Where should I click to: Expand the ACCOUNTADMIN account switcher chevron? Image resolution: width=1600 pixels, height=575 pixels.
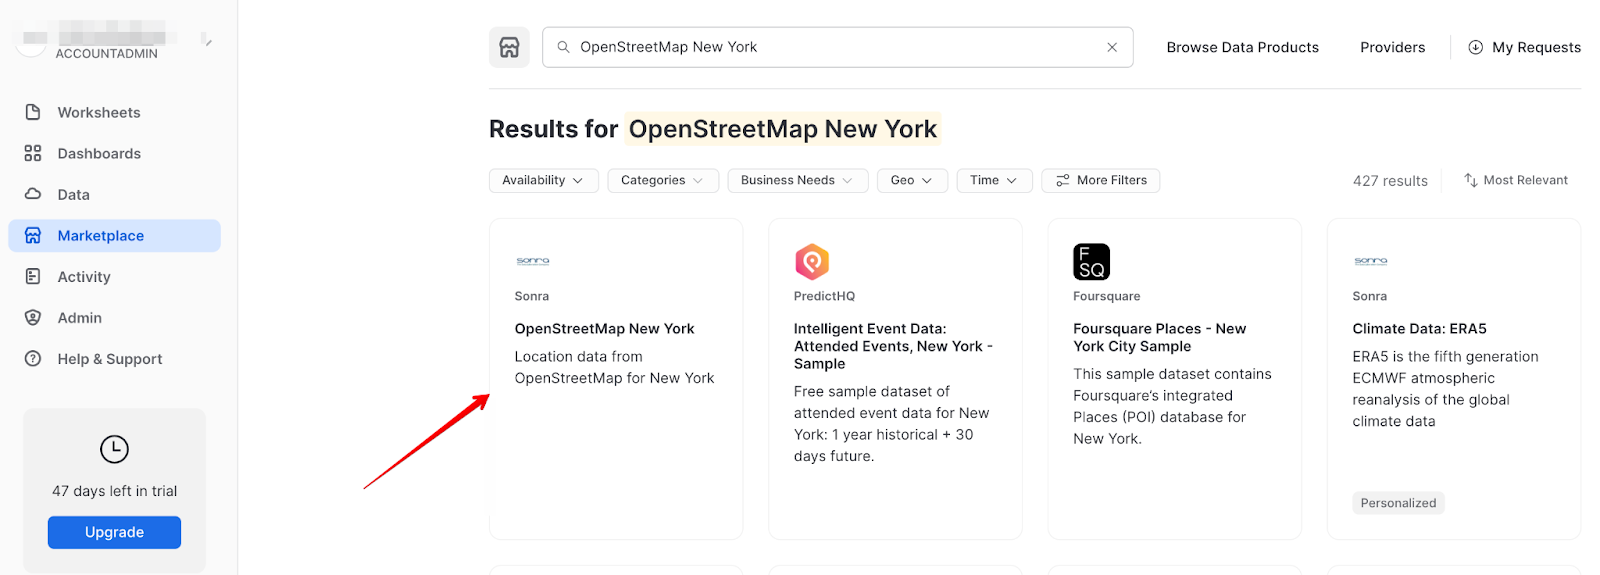(x=207, y=40)
